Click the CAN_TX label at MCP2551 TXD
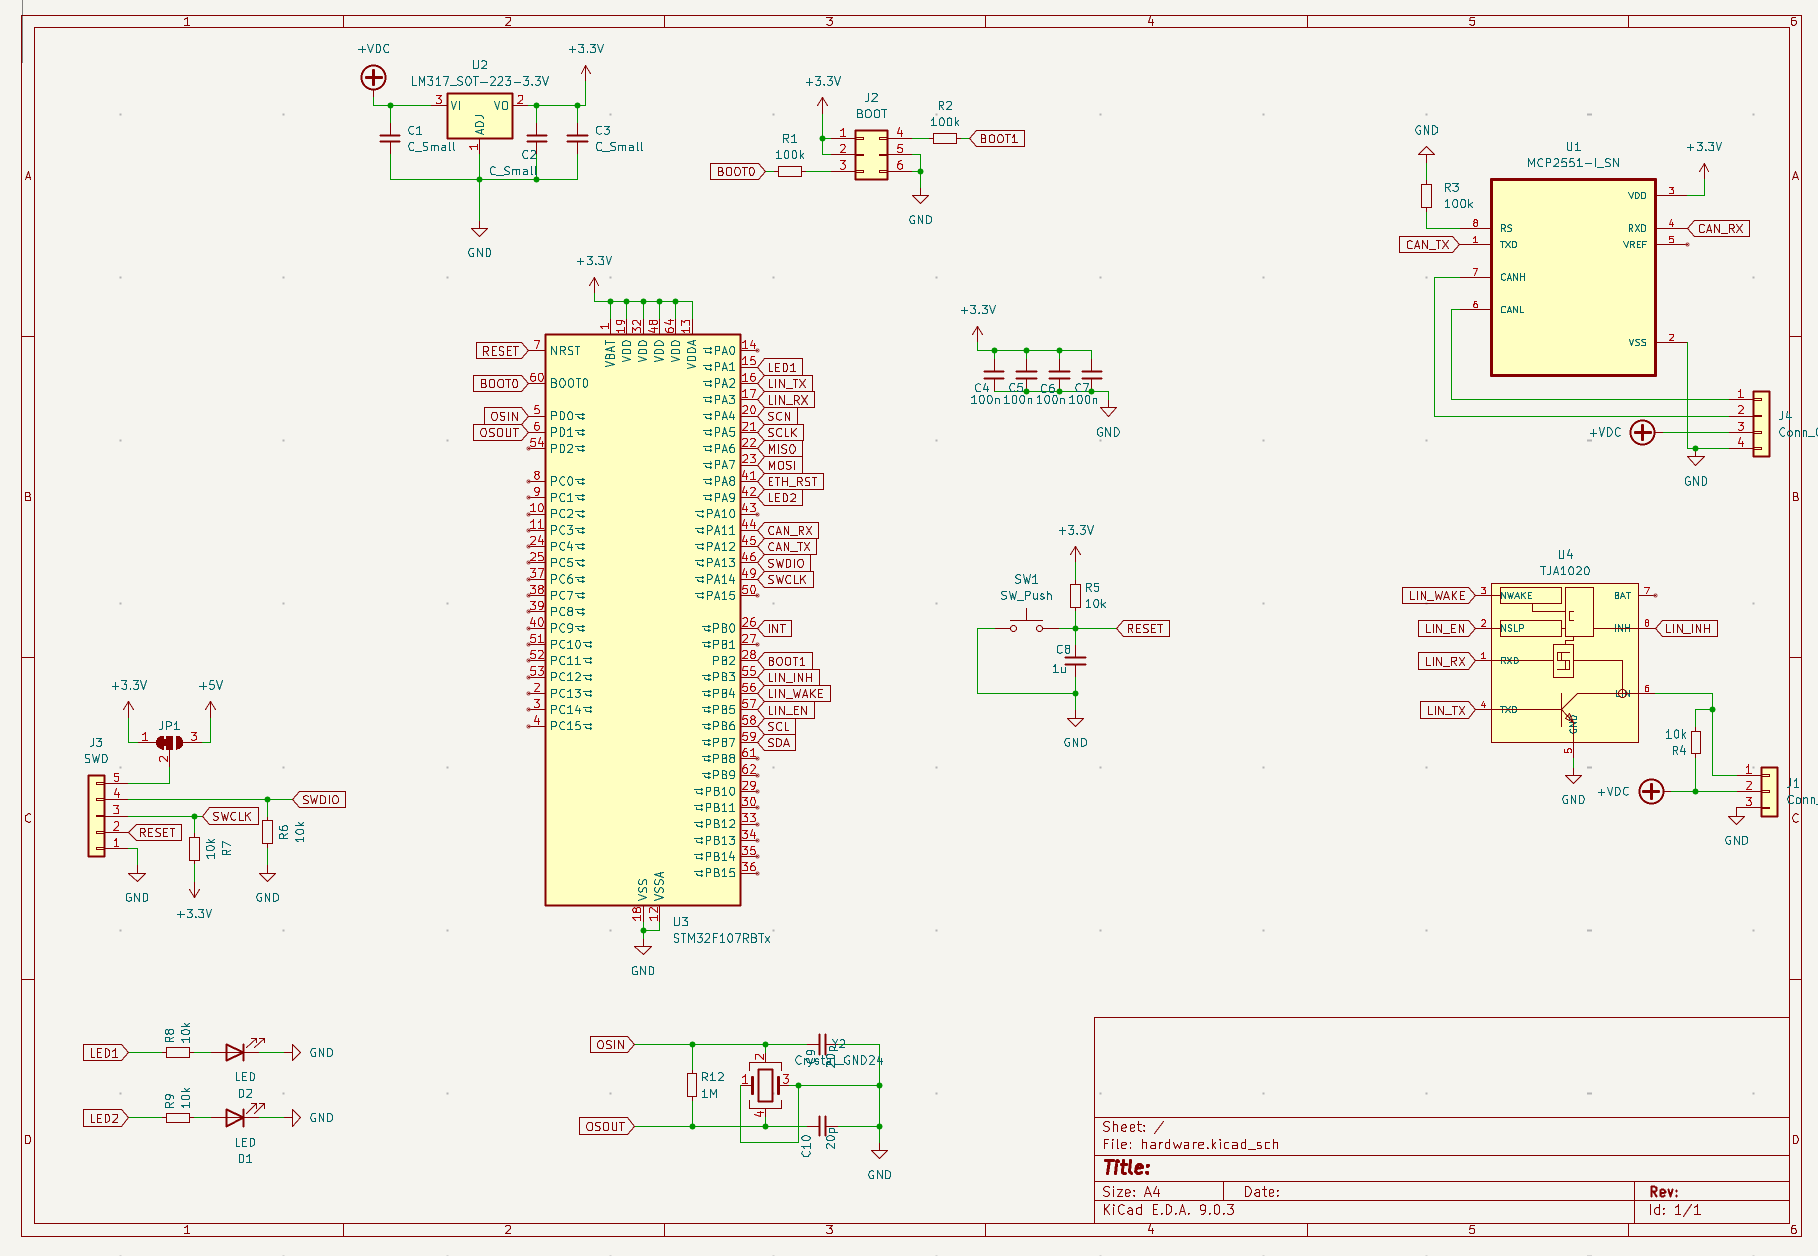The width and height of the screenshot is (1818, 1256). click(1428, 244)
